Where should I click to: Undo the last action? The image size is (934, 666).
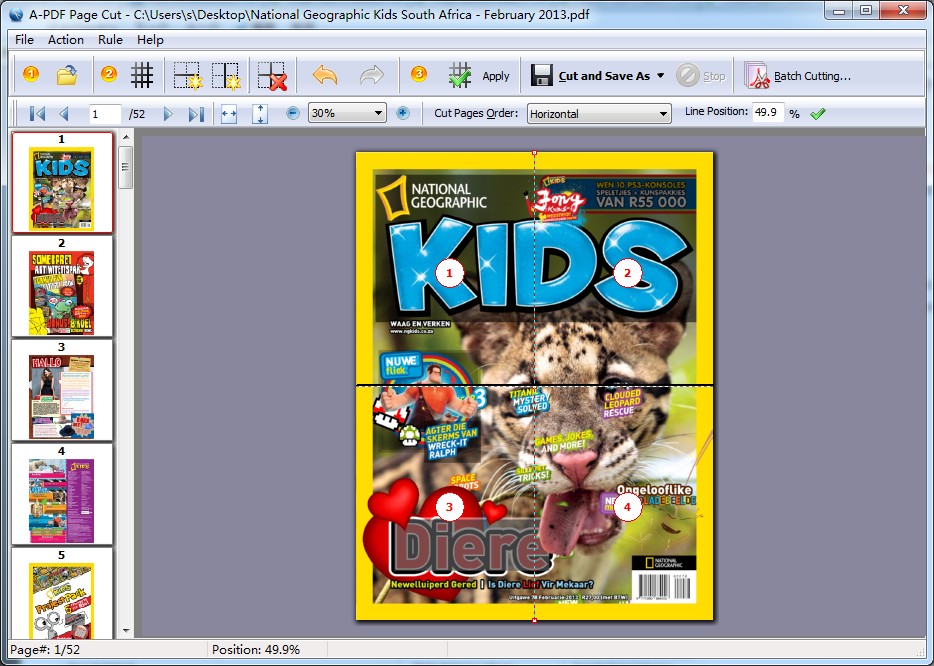(325, 75)
